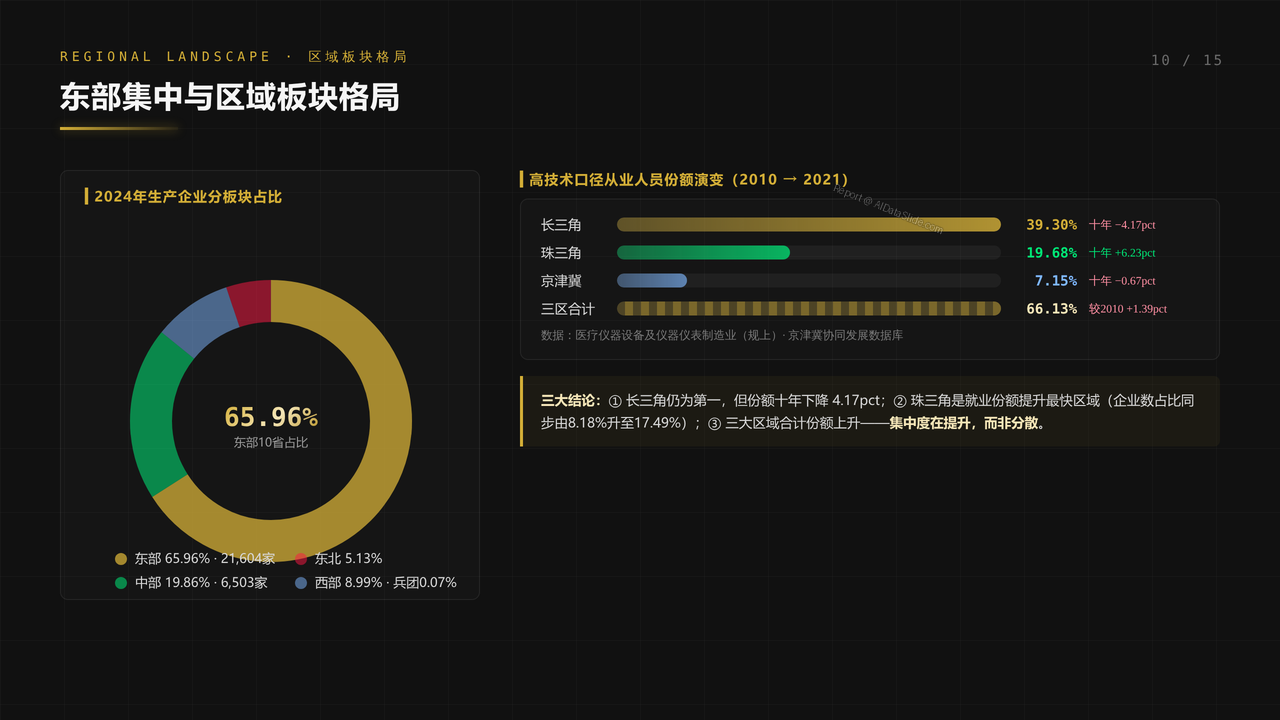This screenshot has height=720, width=1280.
Task: Click the 京津冀 row label
Action: (561, 281)
